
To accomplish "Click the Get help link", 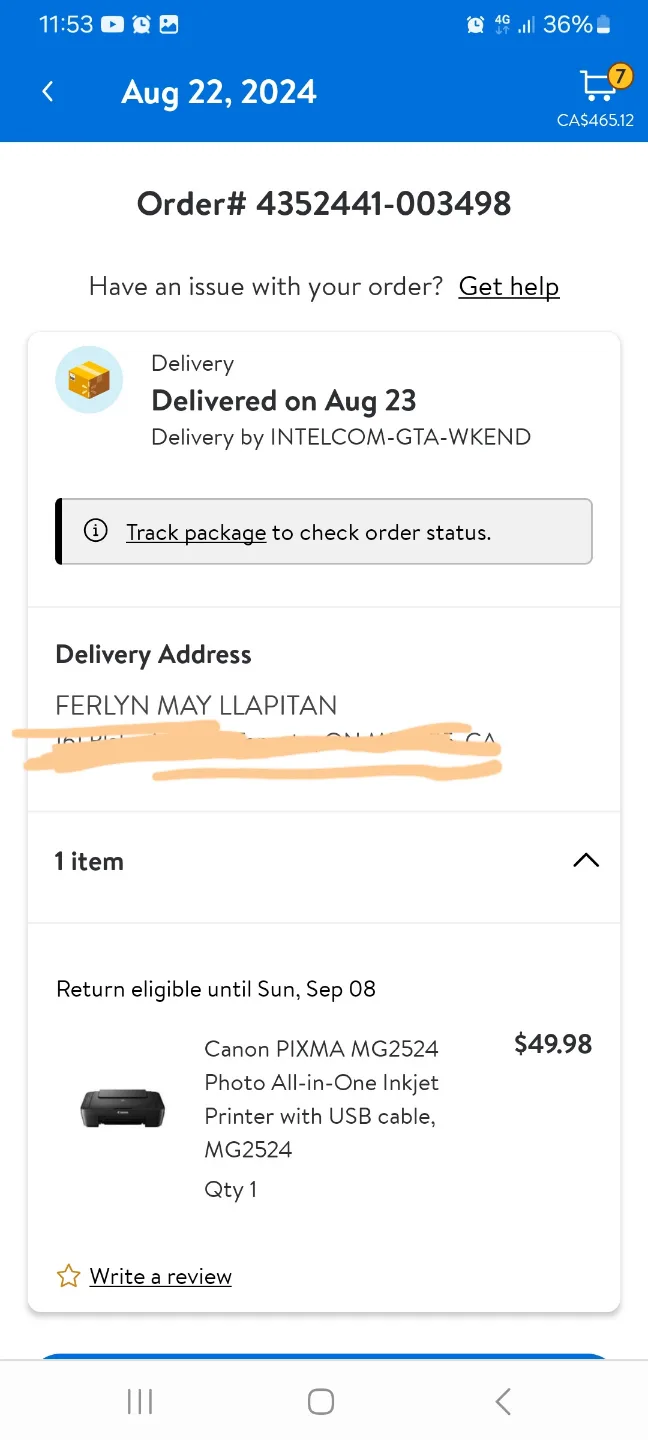I will [x=509, y=287].
